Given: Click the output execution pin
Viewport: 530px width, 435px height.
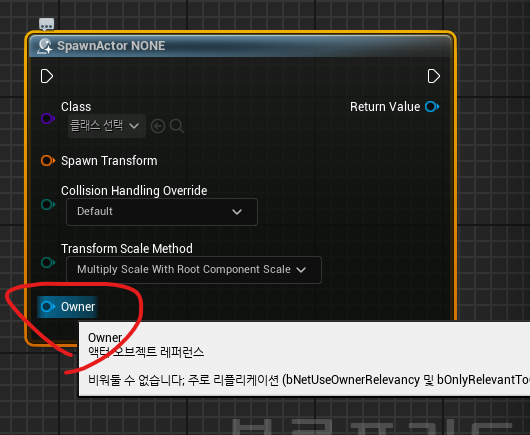Looking at the screenshot, I should pyautogui.click(x=433, y=76).
